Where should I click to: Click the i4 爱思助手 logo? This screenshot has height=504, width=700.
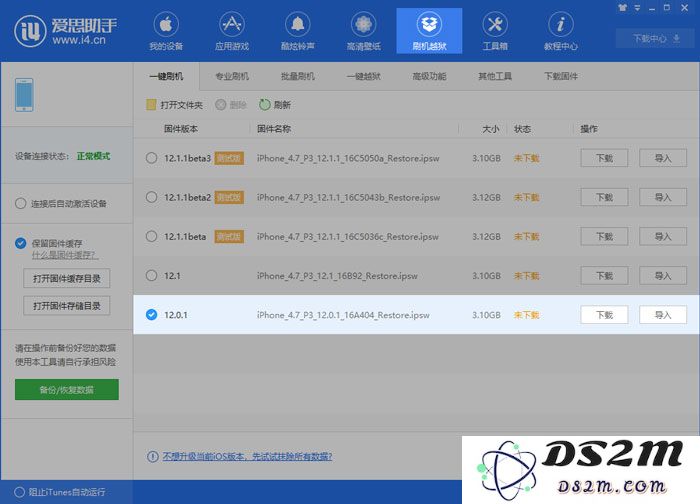click(65, 30)
